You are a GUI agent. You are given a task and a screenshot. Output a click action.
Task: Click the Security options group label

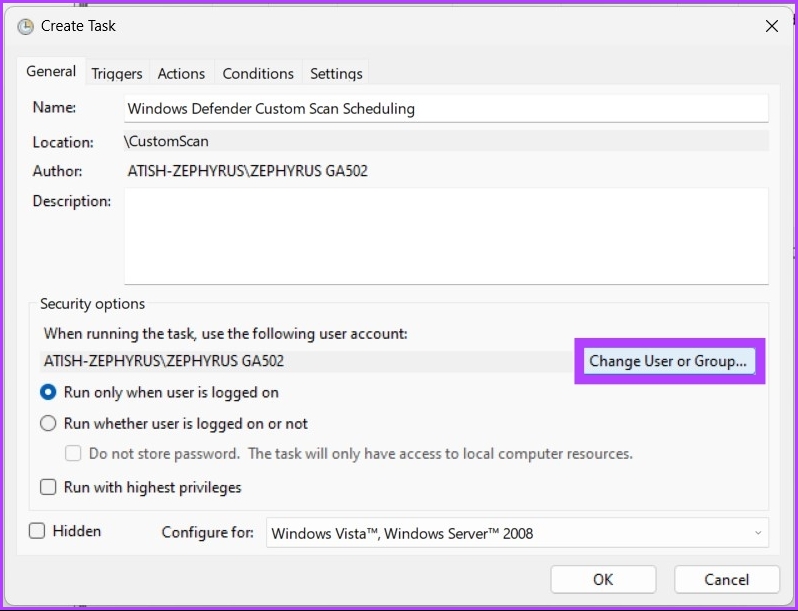pyautogui.click(x=93, y=304)
